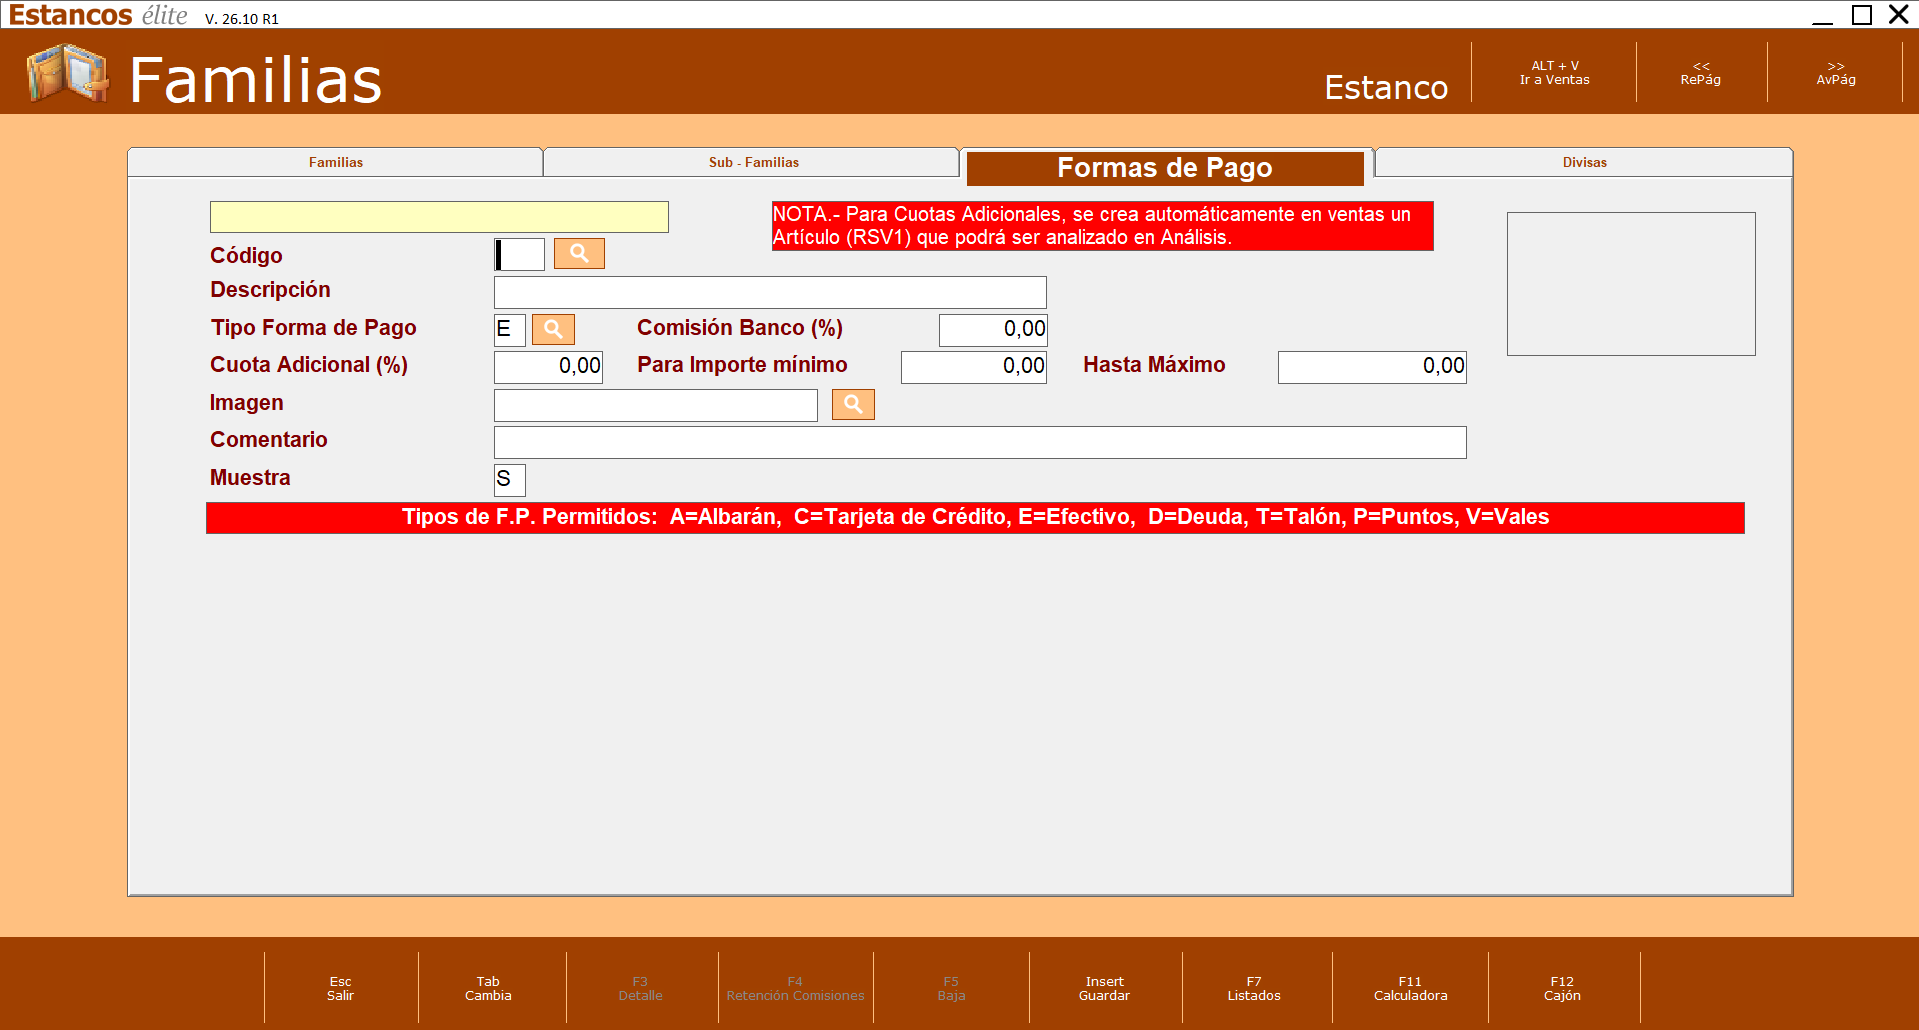
Task: Open F11 Calculadora
Action: click(1410, 988)
